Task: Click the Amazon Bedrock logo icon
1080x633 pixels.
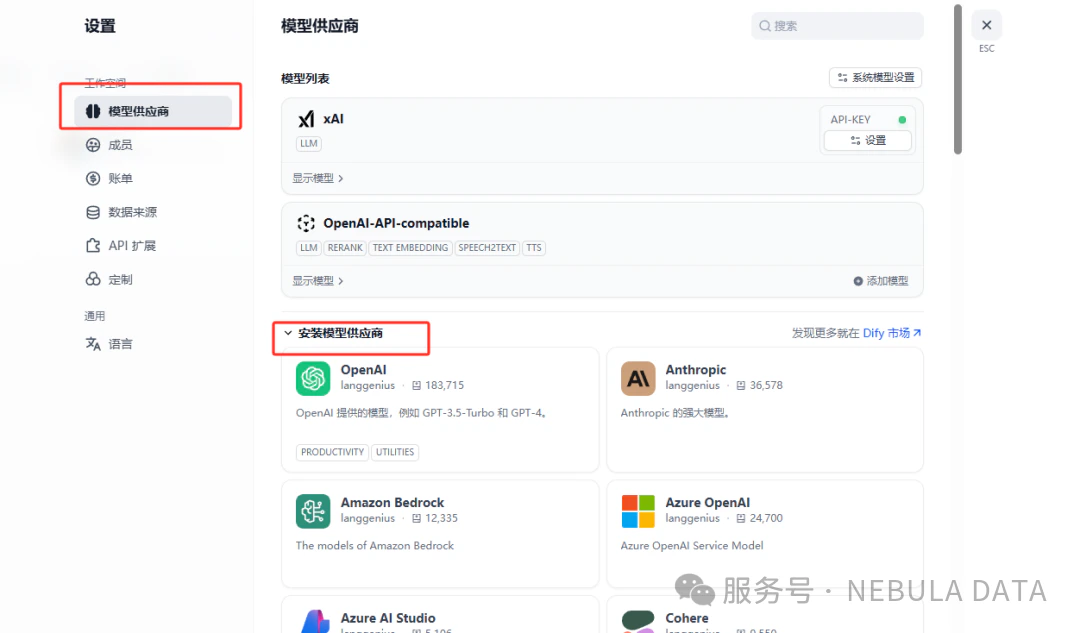Action: tap(313, 511)
